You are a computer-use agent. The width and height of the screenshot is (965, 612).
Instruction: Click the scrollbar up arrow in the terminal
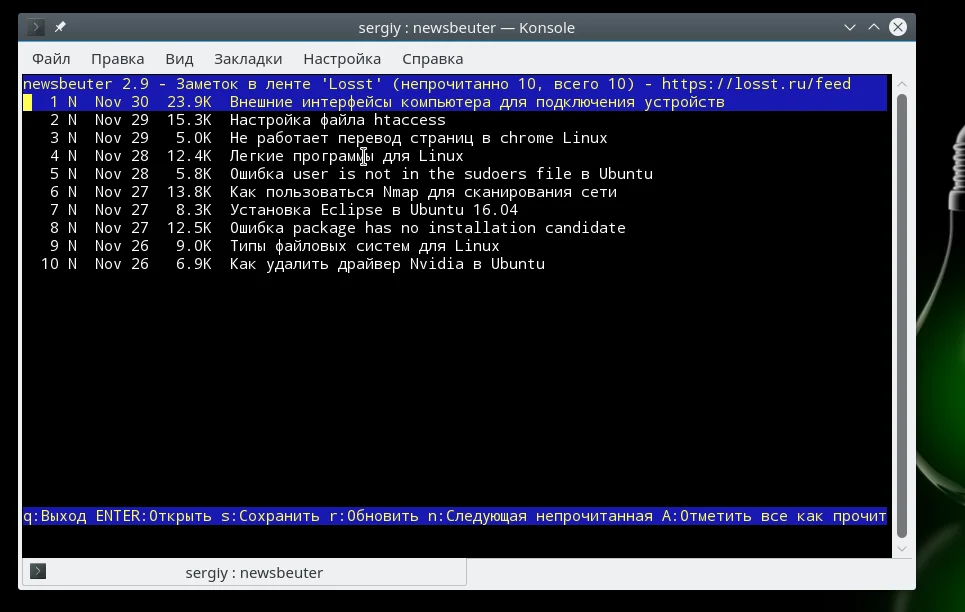click(x=902, y=84)
